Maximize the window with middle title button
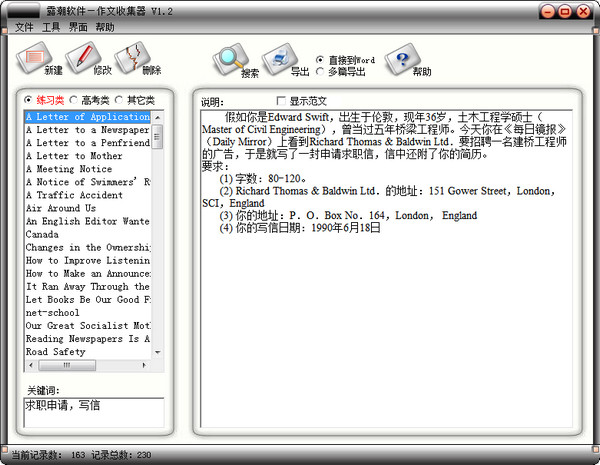Screen dimensions: 600x465 (x=566, y=11)
